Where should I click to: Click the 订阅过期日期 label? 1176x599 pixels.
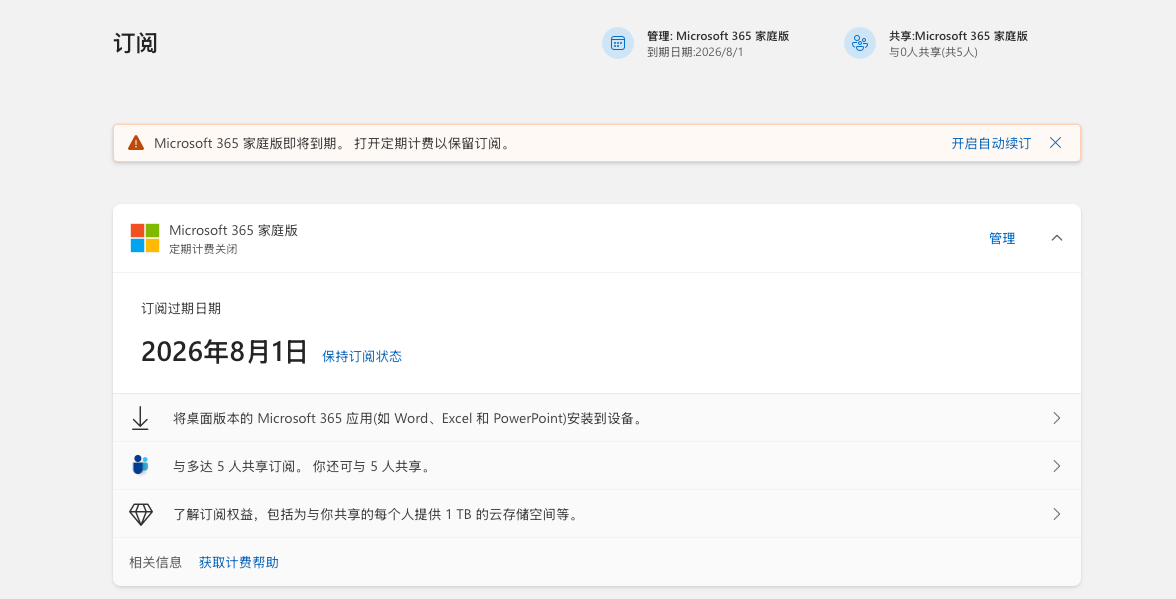coord(181,308)
